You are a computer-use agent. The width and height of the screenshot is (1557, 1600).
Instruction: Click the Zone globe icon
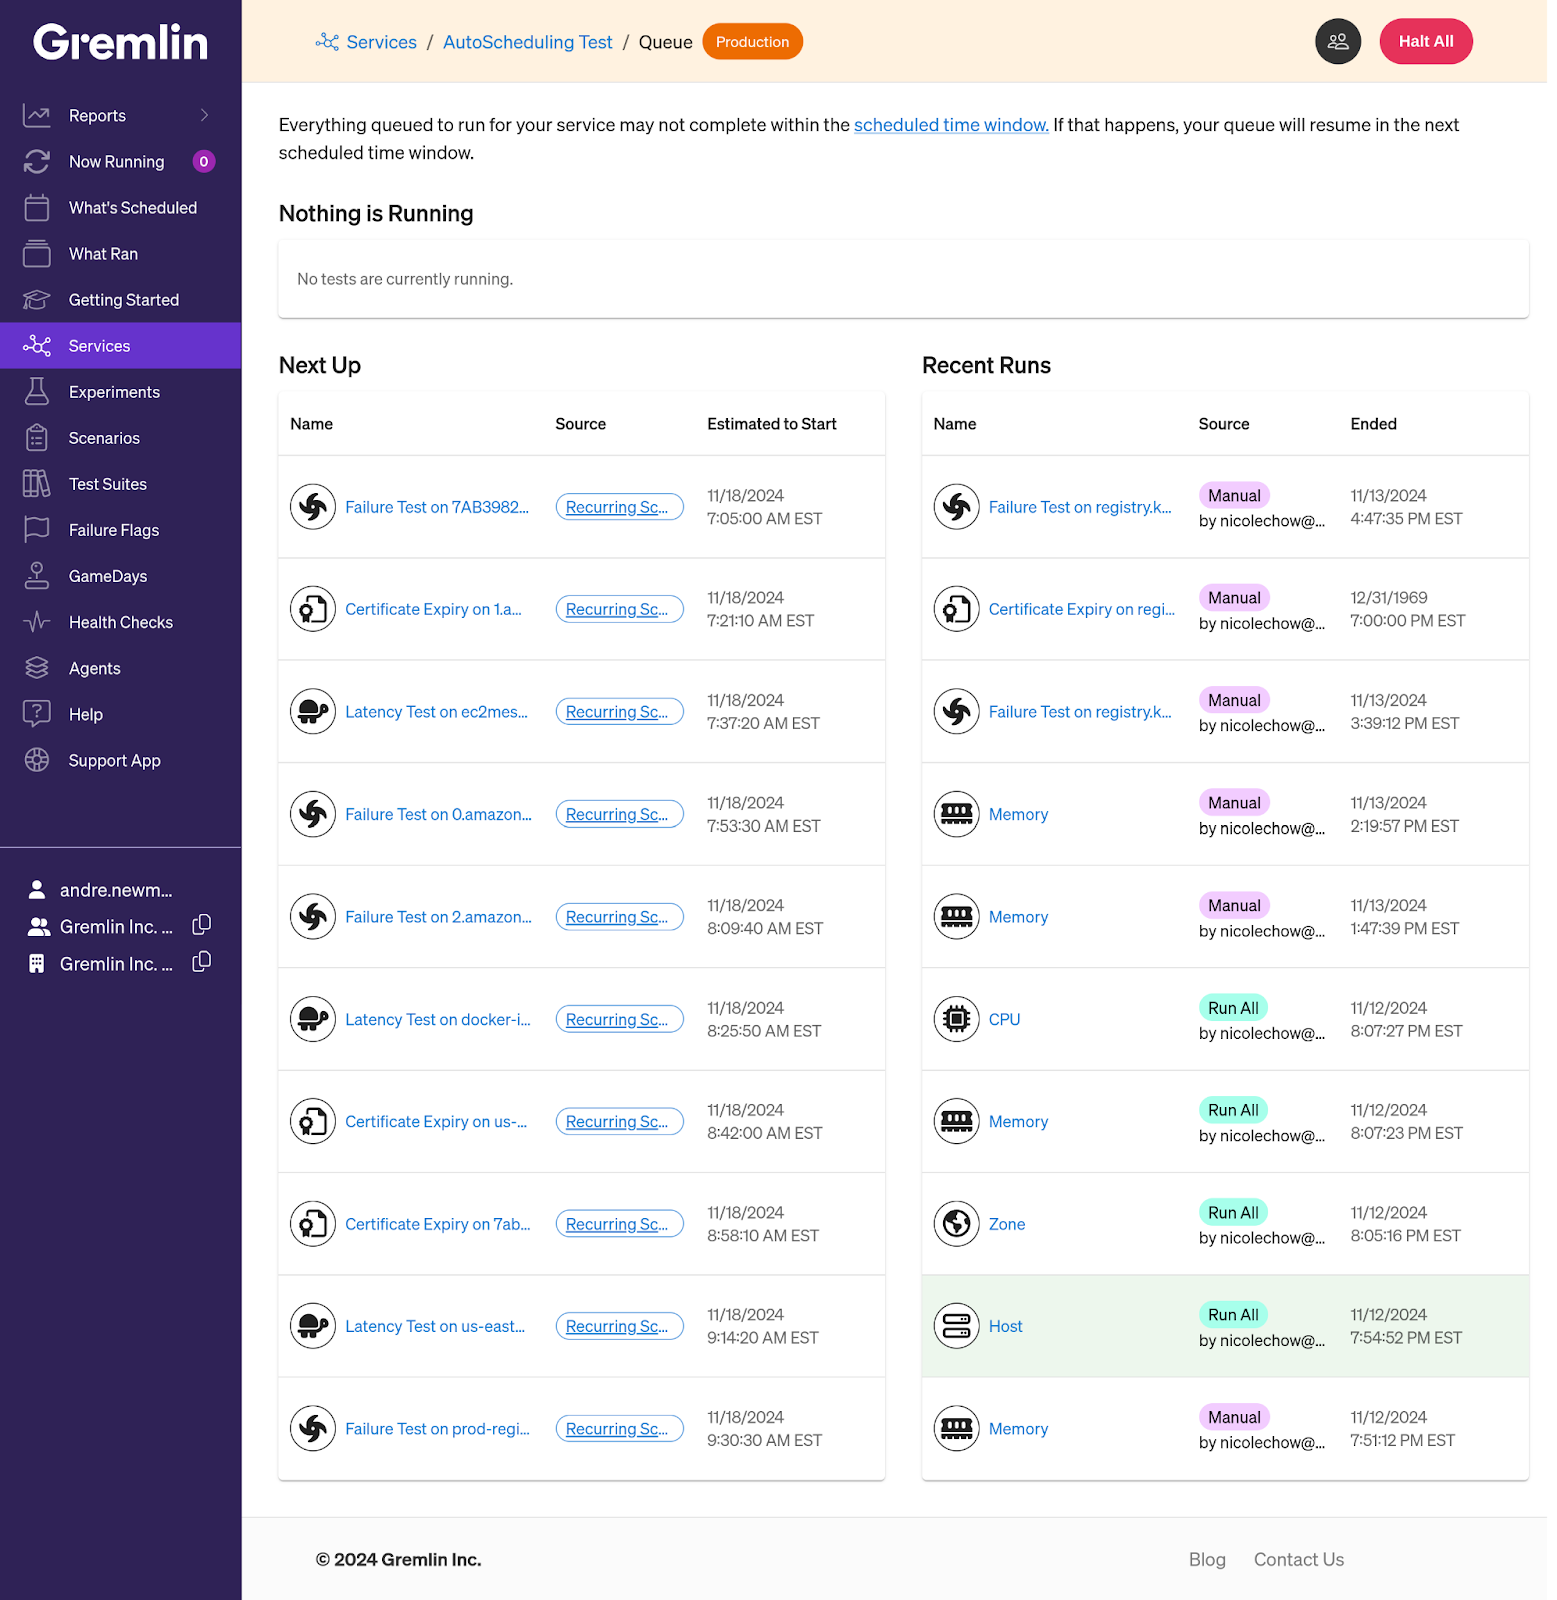click(957, 1223)
